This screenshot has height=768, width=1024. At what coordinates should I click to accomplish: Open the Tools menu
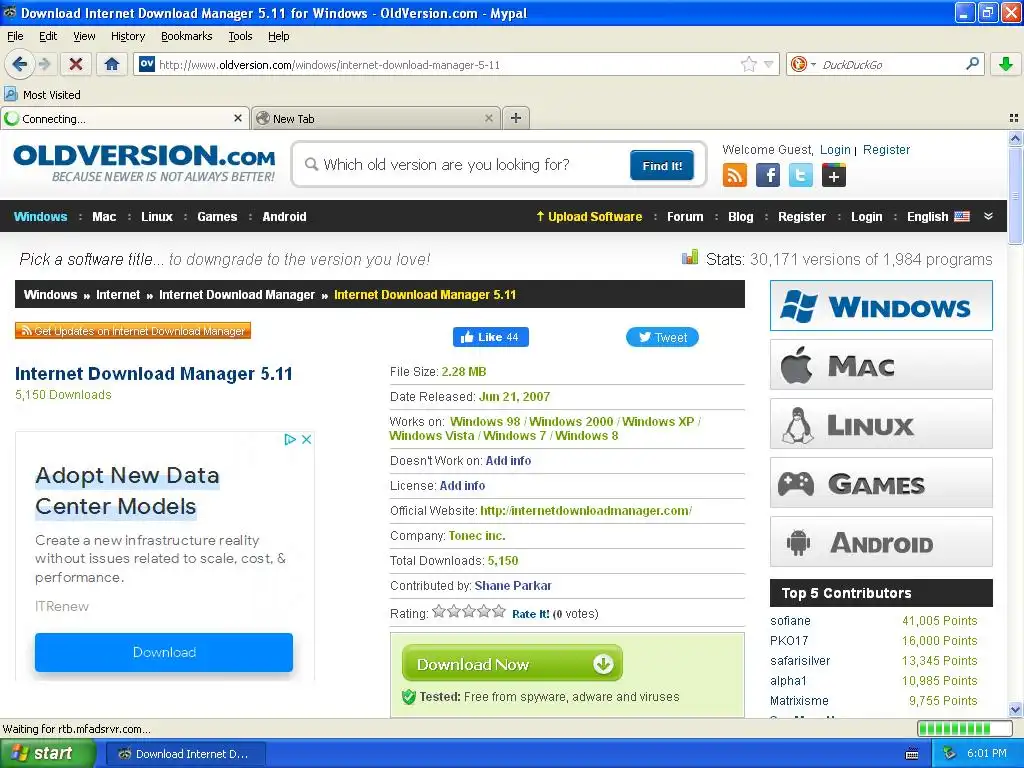click(x=240, y=36)
